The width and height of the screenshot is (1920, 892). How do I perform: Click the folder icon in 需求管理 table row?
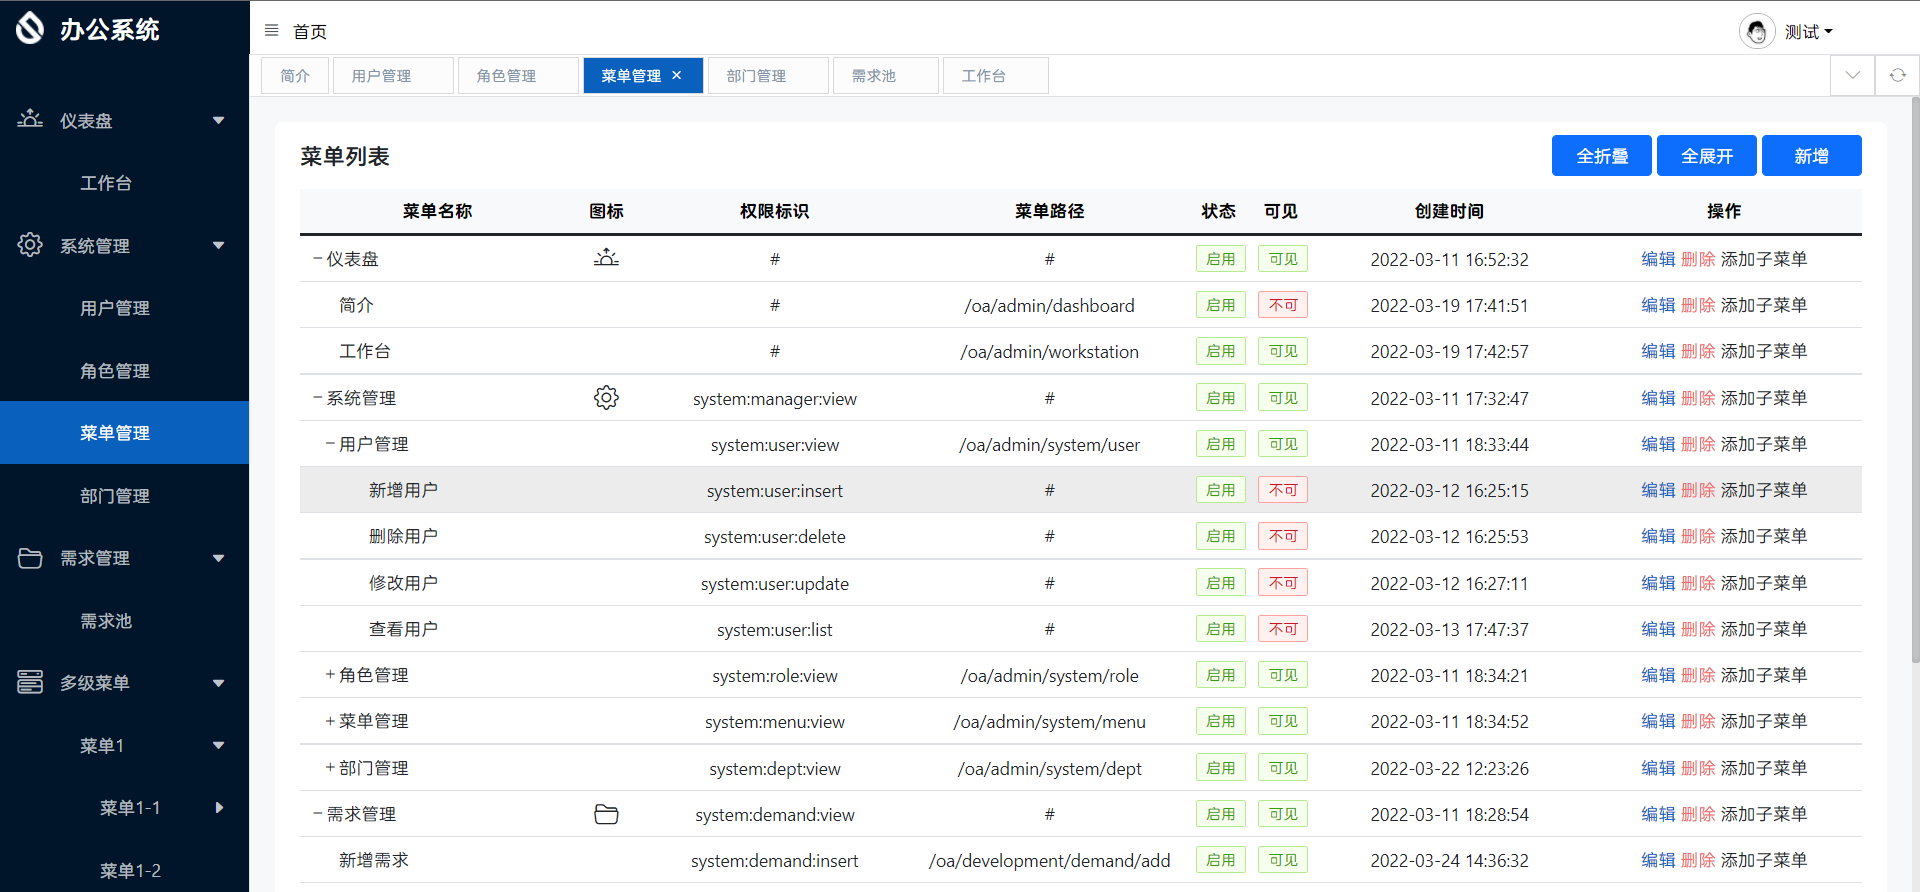[x=606, y=814]
